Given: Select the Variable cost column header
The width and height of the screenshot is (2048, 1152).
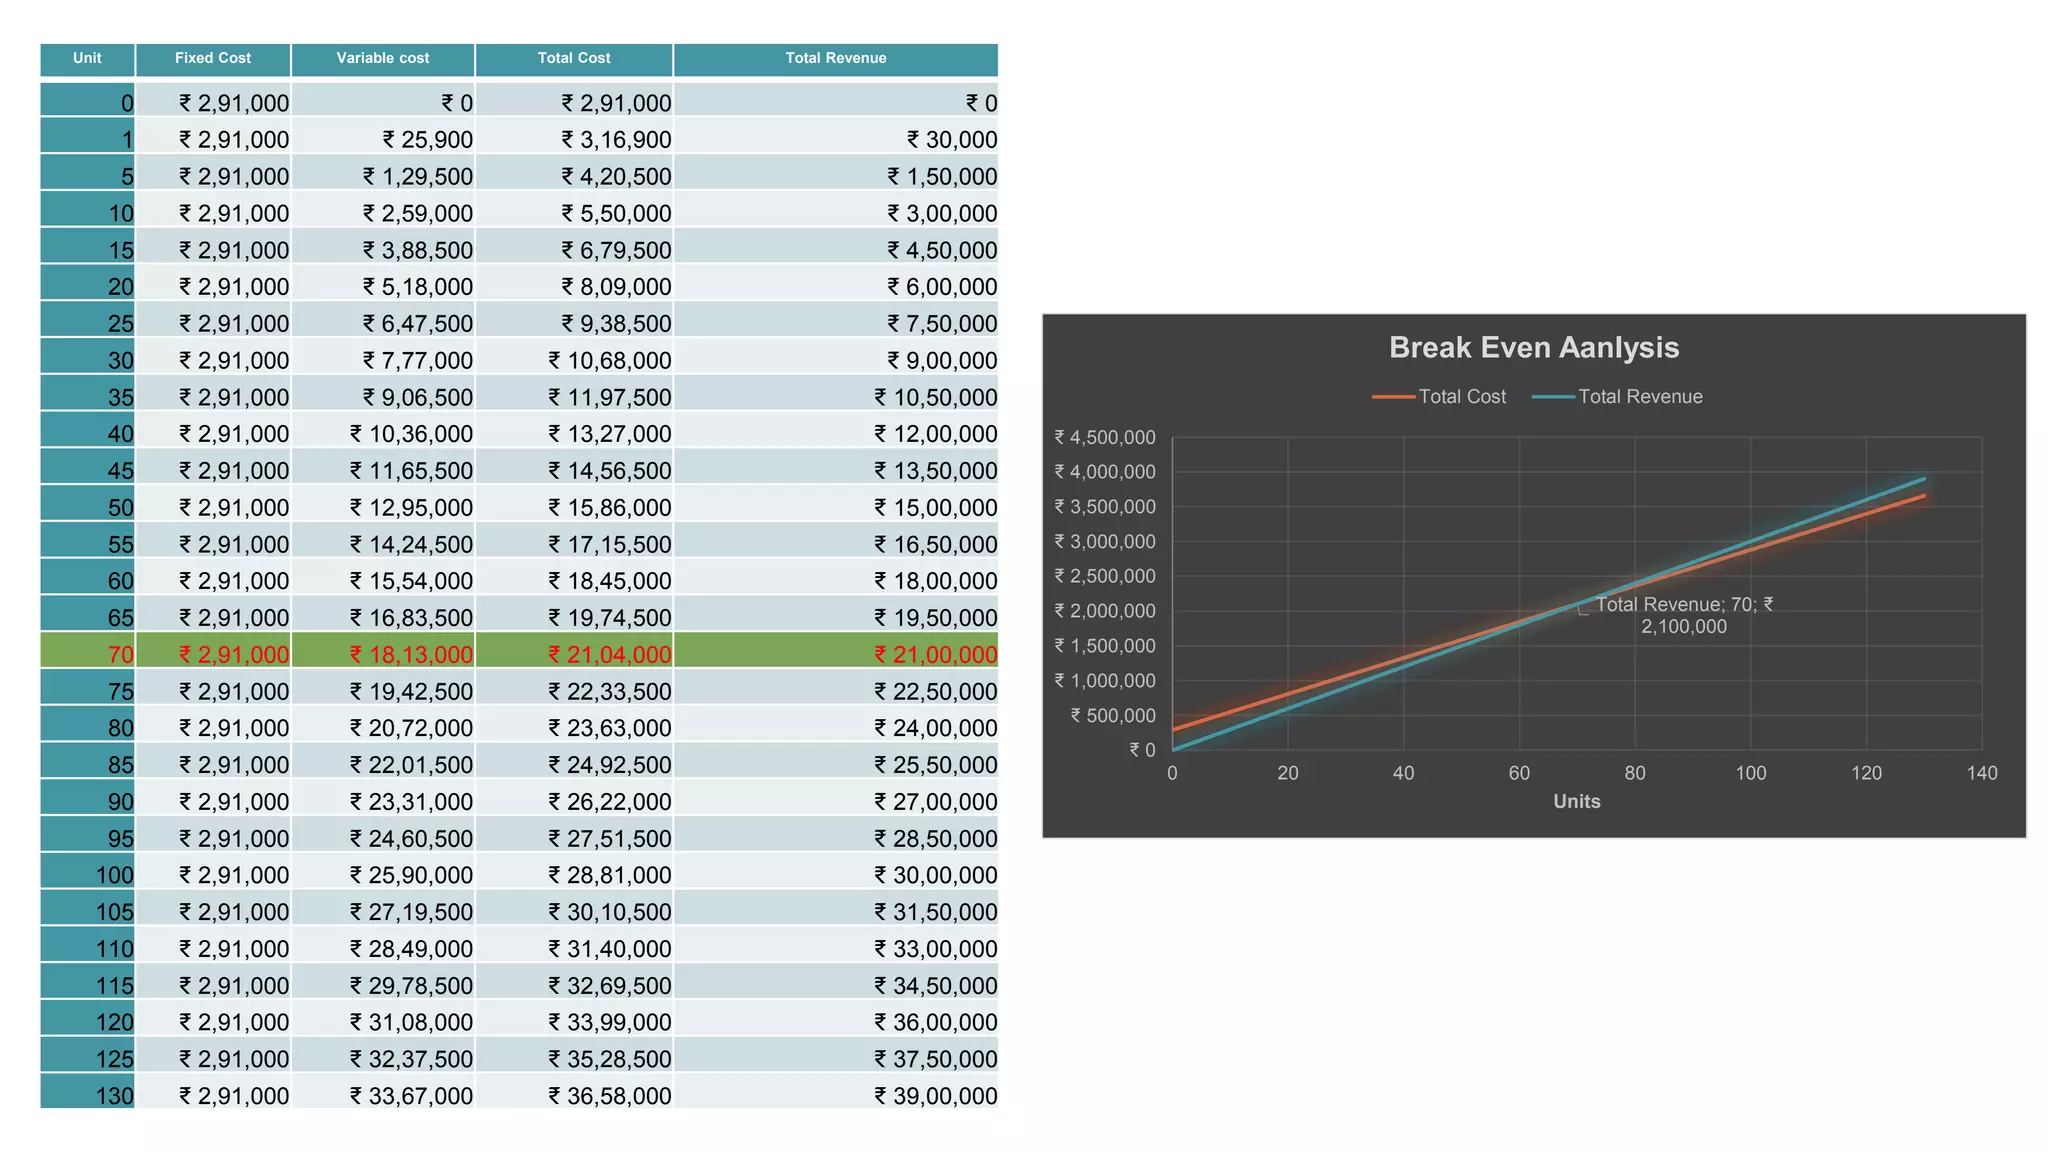Looking at the screenshot, I should [382, 58].
